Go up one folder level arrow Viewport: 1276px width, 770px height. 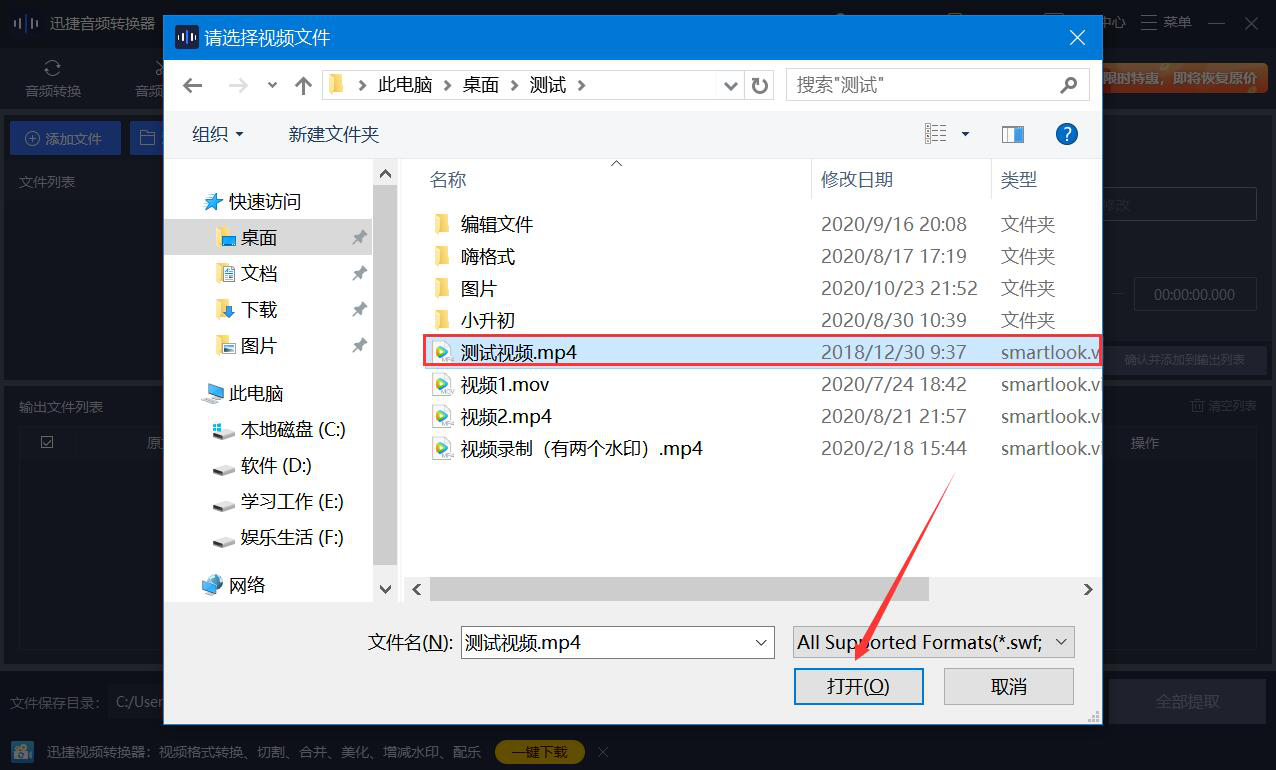point(303,86)
